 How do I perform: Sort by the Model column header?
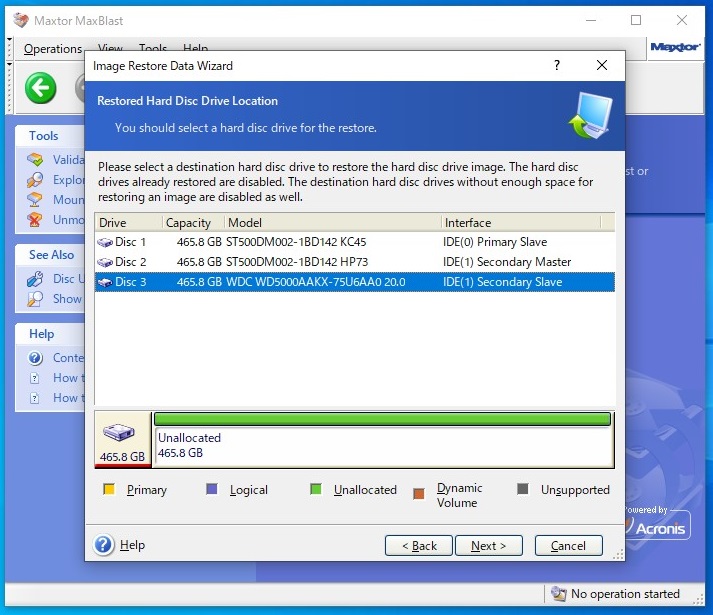333,222
